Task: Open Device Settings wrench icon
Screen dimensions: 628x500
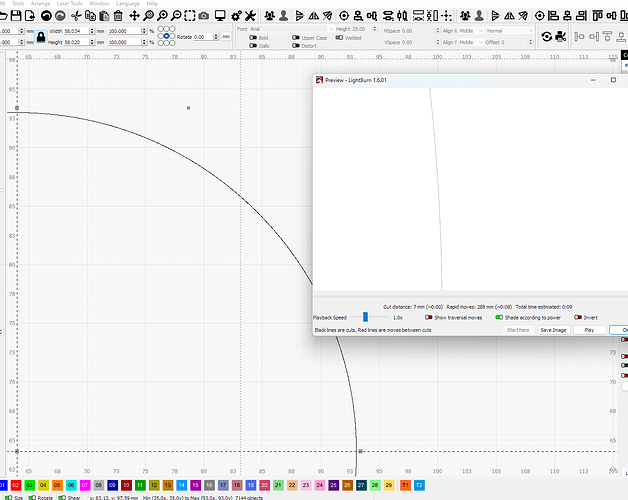Action: [x=250, y=16]
